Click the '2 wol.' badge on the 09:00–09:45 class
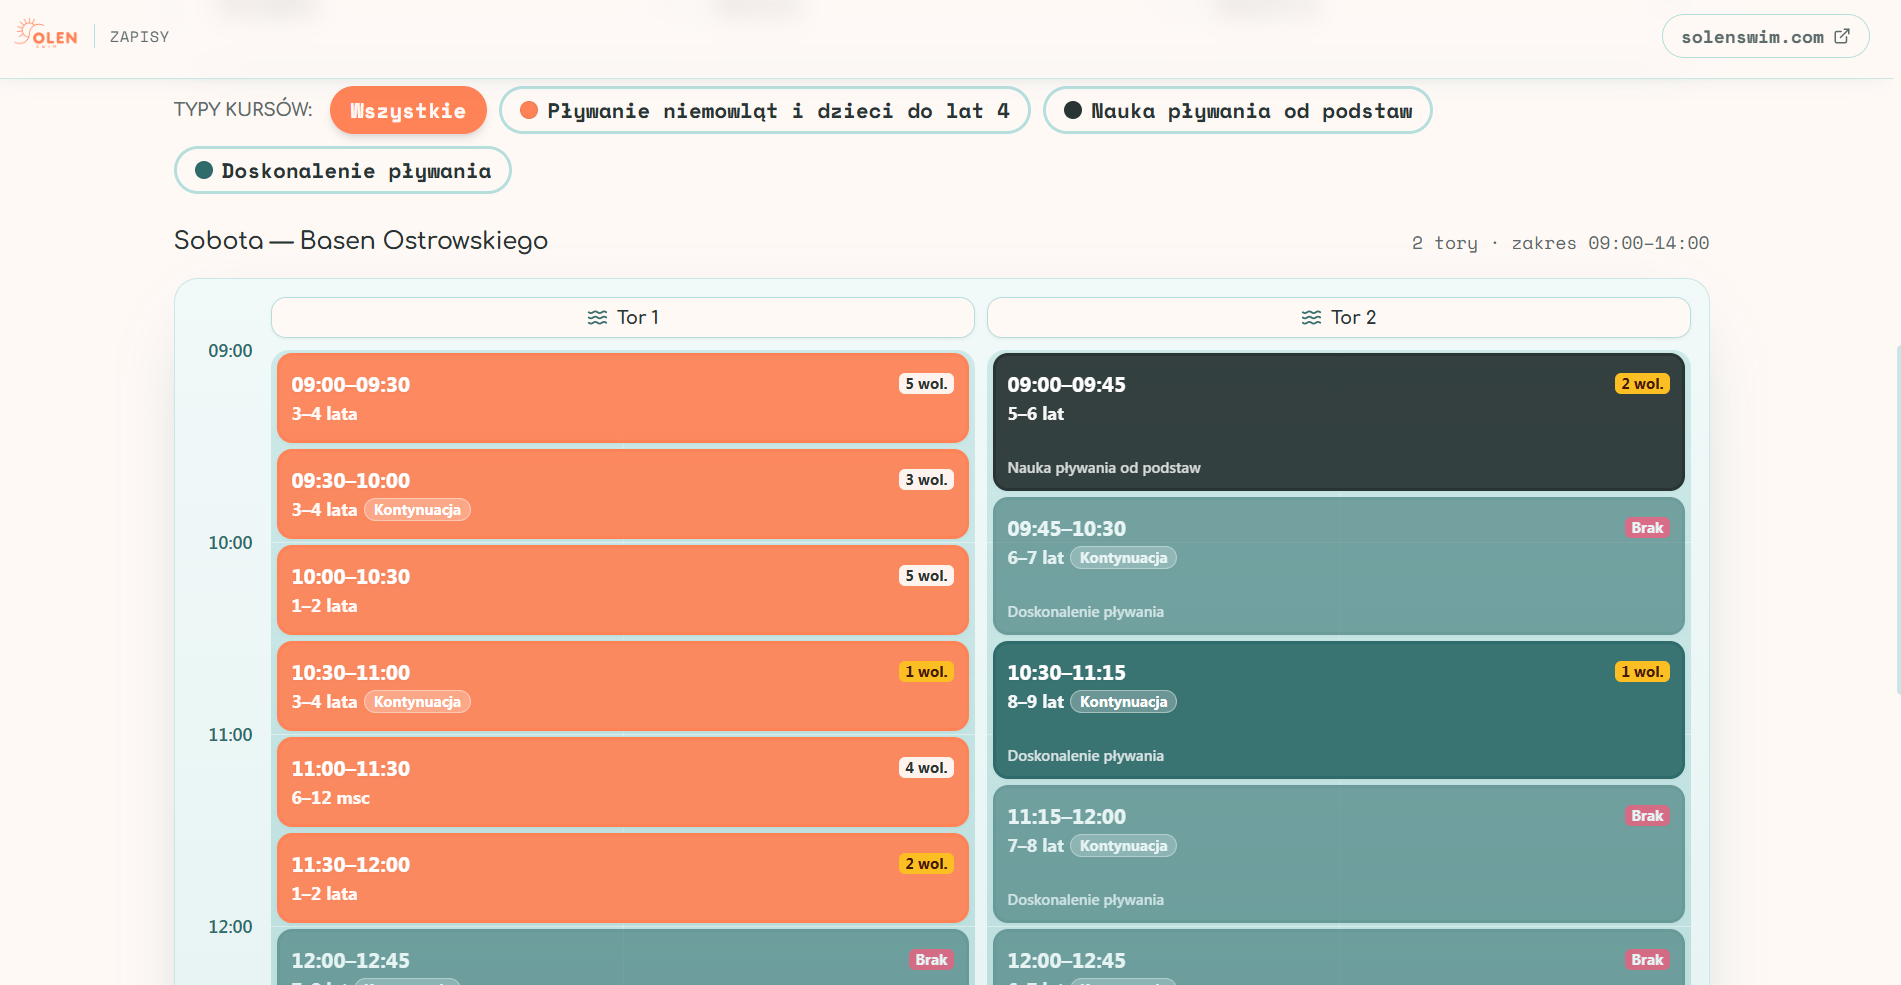1901x985 pixels. [x=1642, y=384]
